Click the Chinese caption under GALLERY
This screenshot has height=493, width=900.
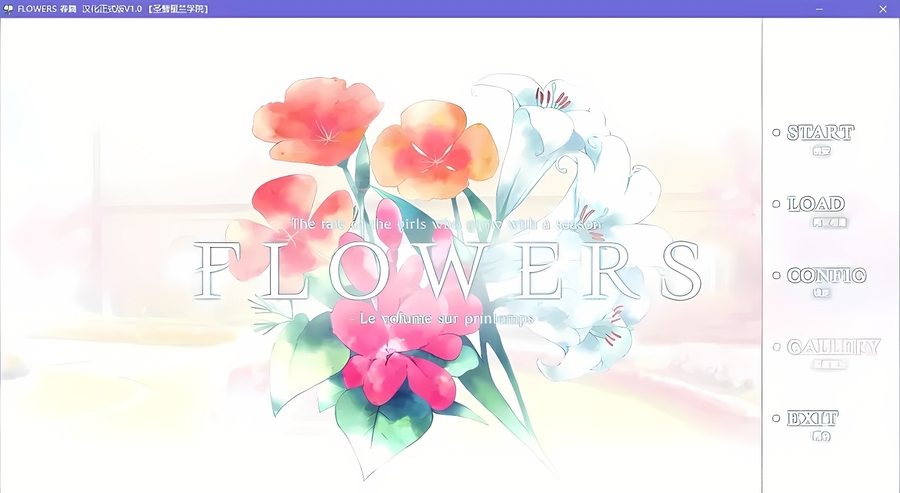828,364
